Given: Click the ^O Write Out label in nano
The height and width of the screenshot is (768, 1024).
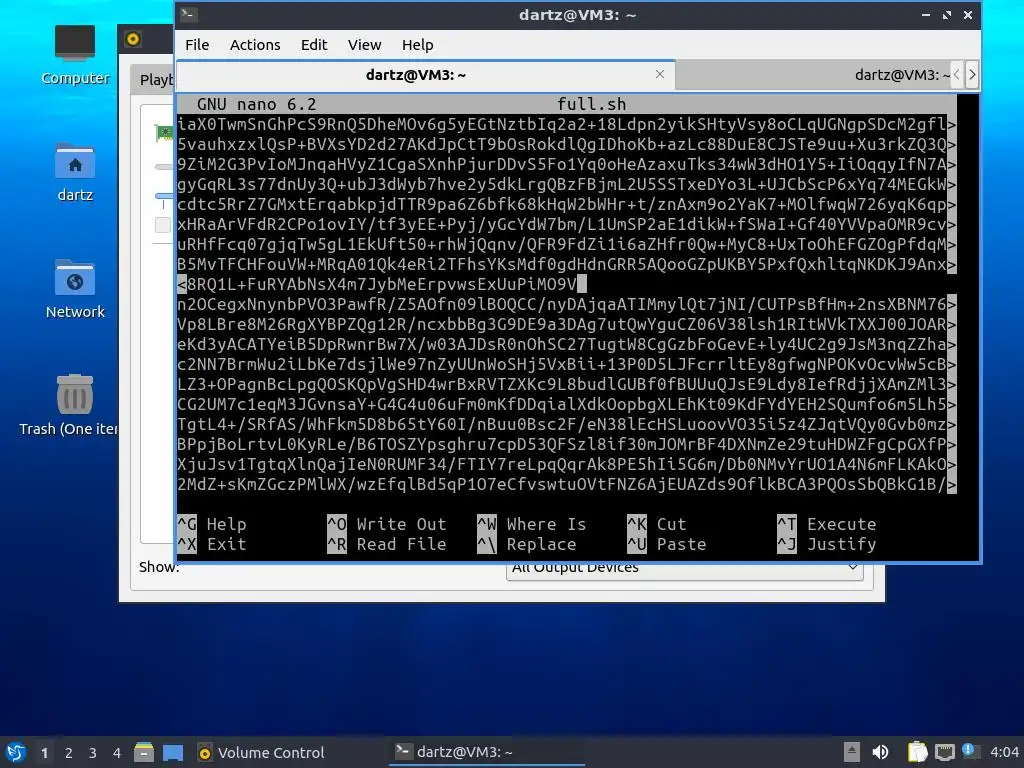Looking at the screenshot, I should (387, 524).
